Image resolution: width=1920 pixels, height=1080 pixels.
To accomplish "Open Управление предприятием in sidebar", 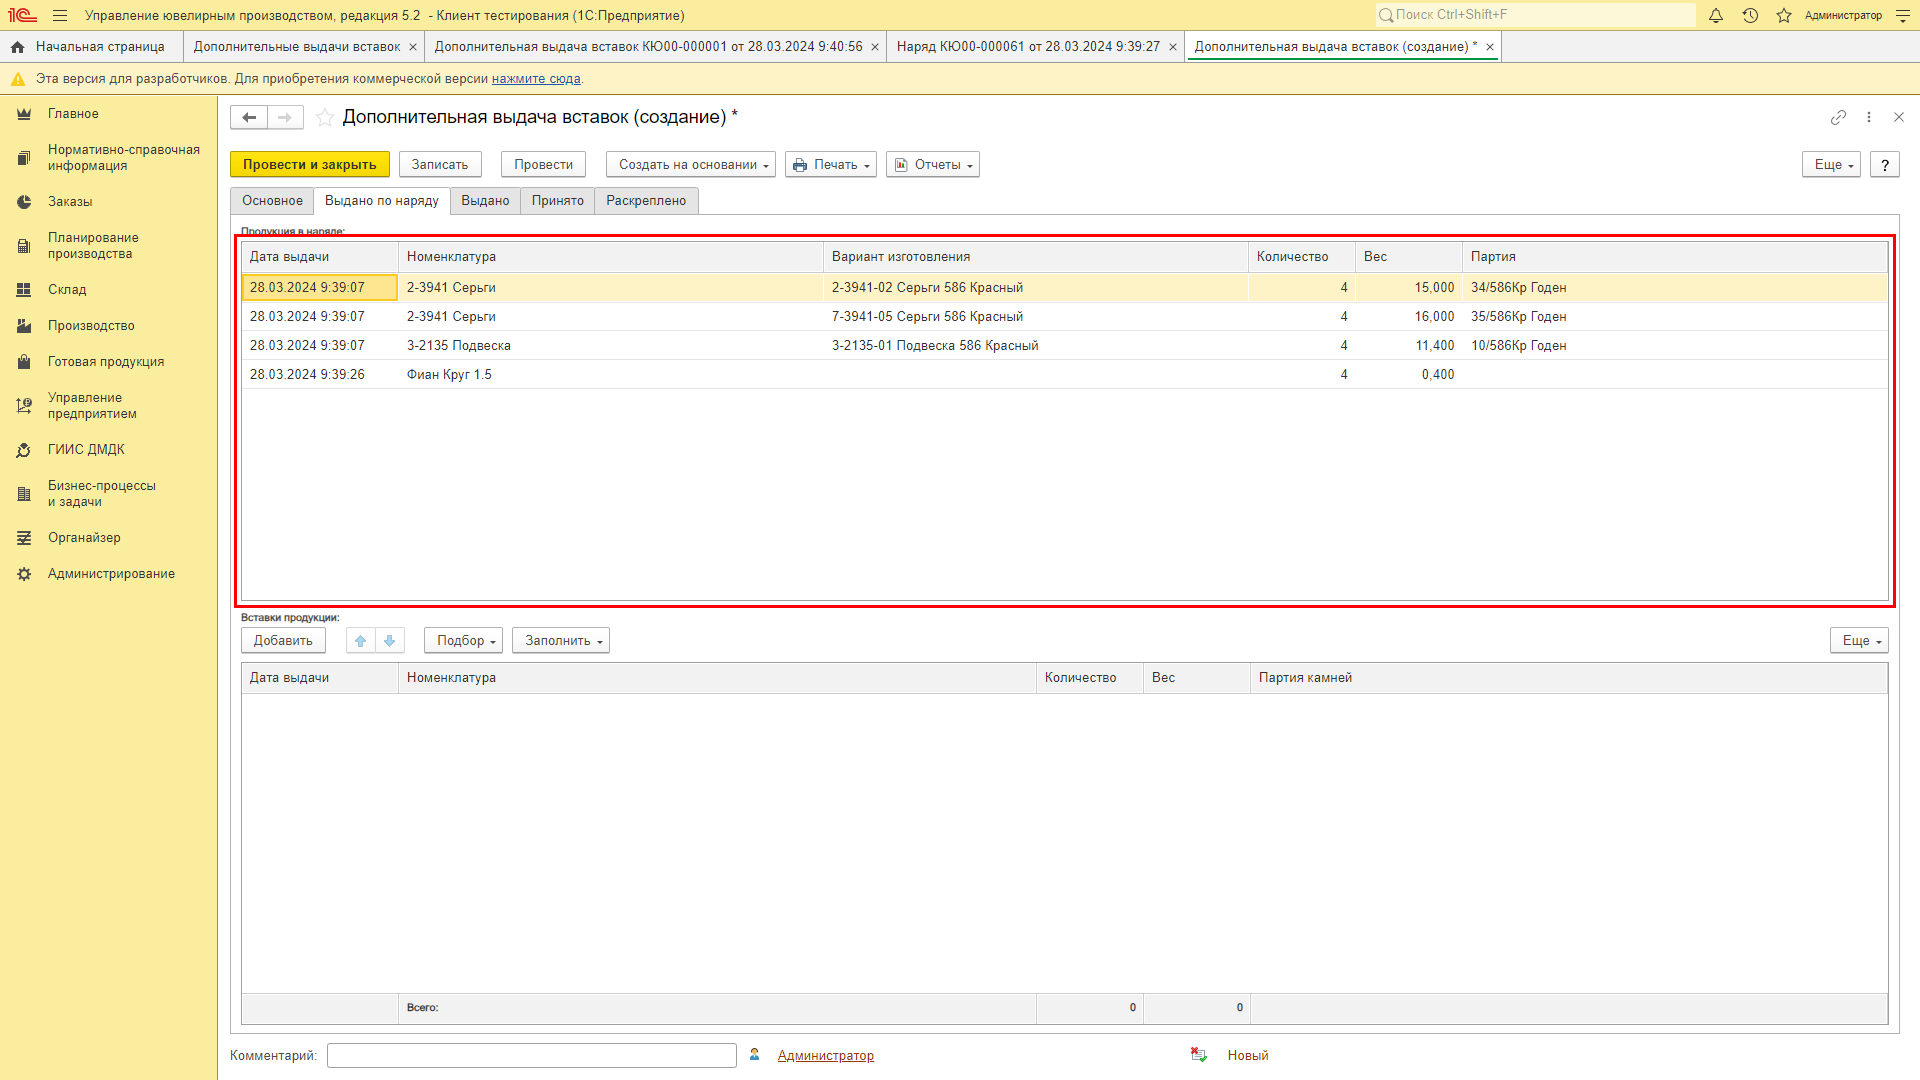I will pos(92,406).
